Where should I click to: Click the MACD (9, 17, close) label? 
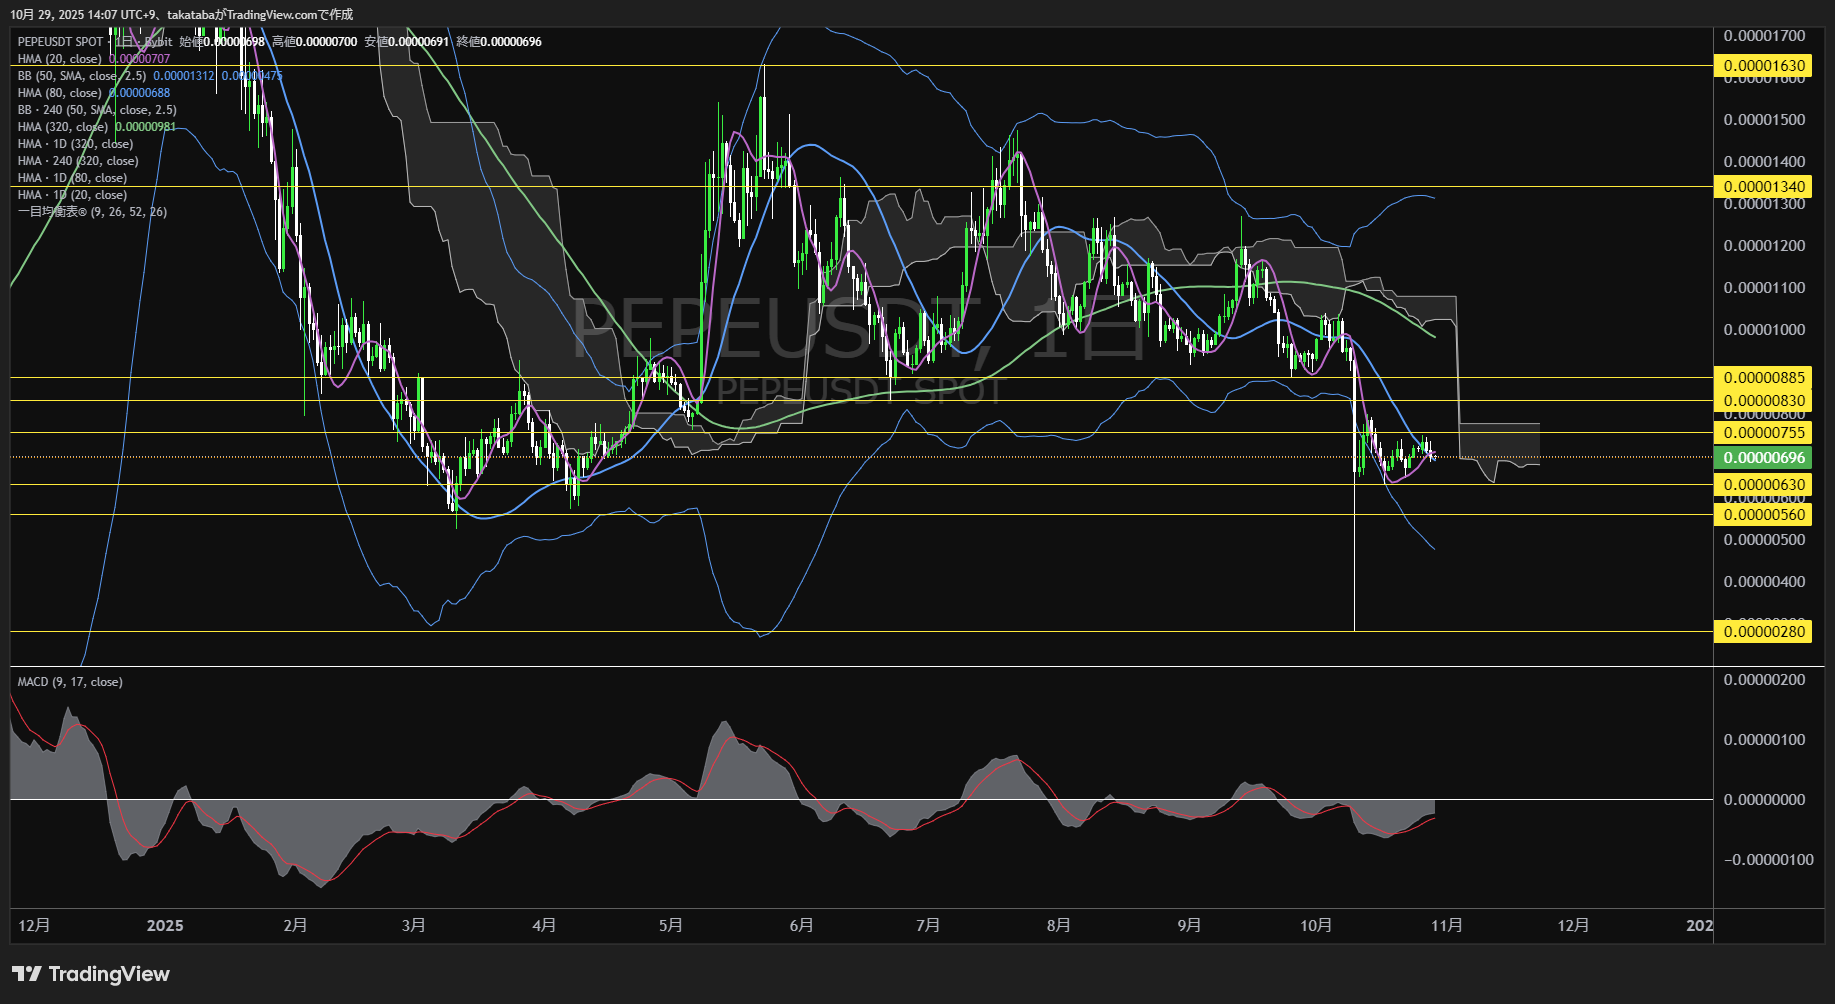(70, 682)
